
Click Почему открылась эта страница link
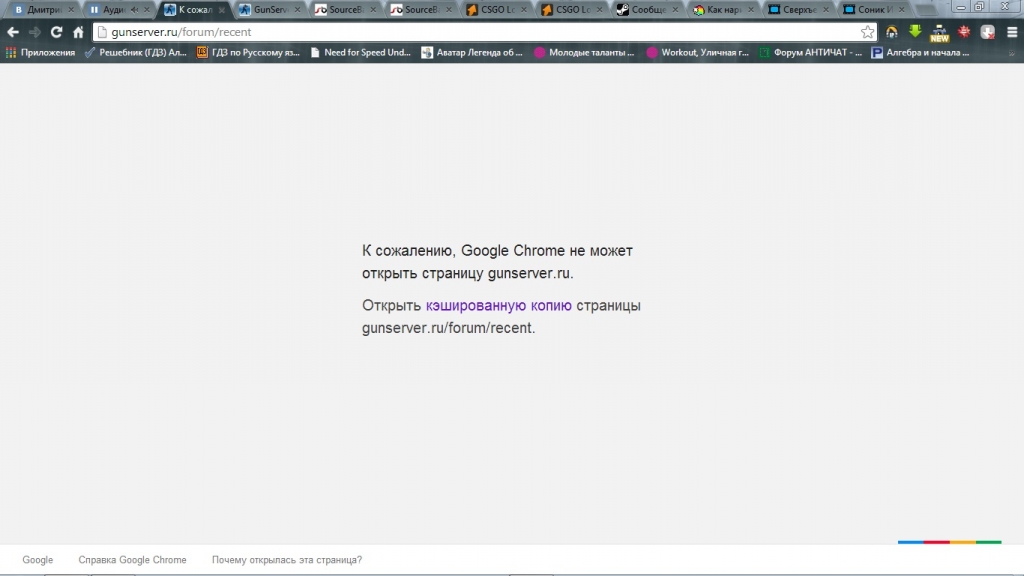pos(287,560)
